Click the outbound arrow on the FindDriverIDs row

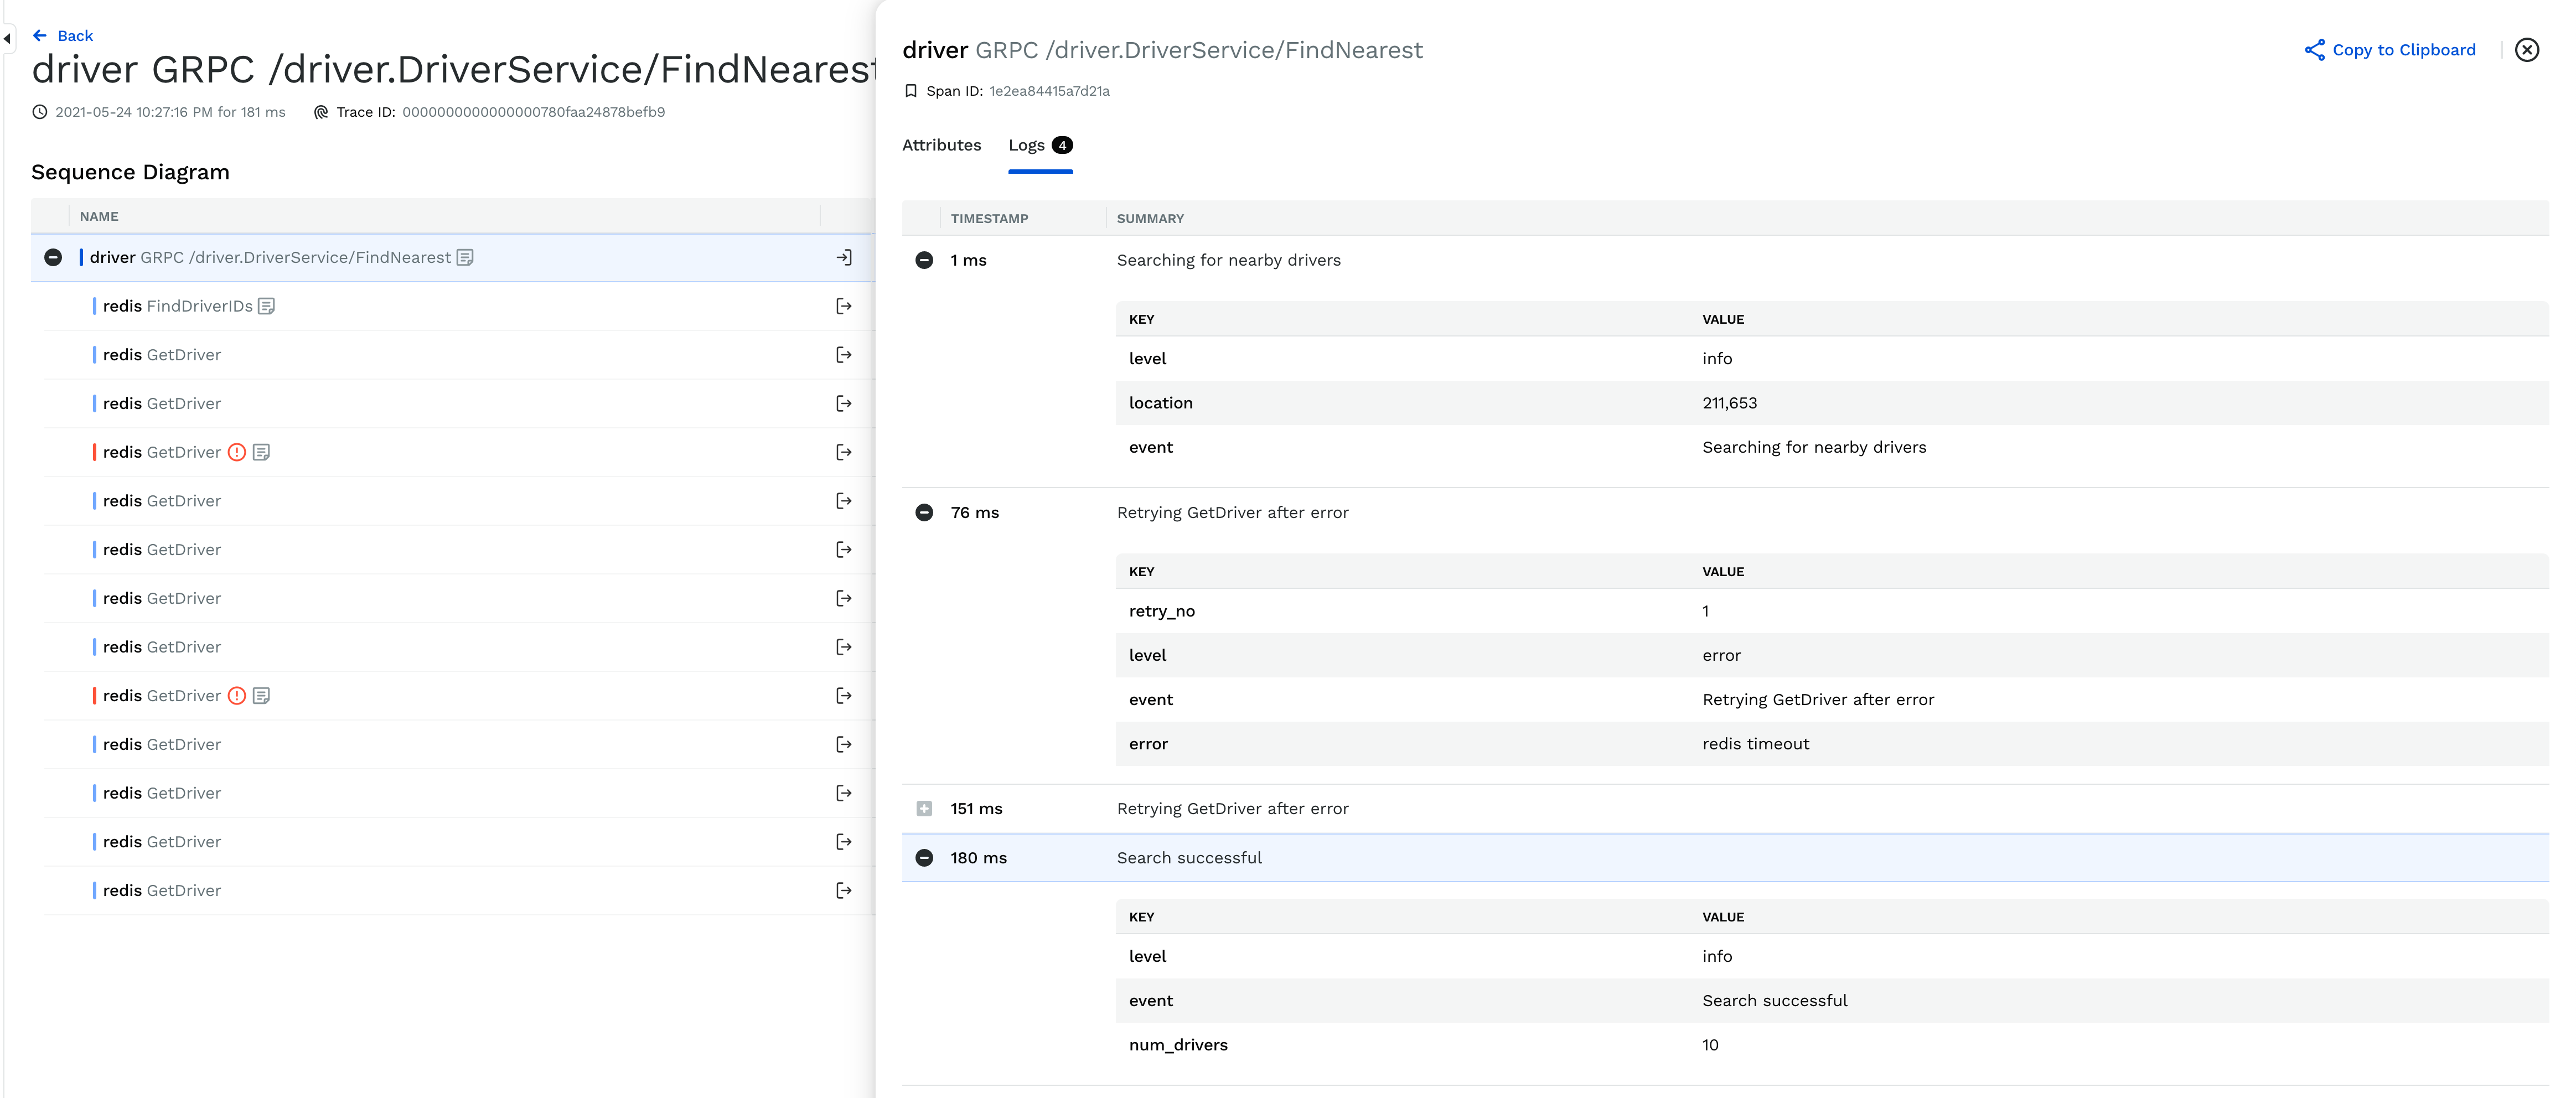pyautogui.click(x=843, y=306)
